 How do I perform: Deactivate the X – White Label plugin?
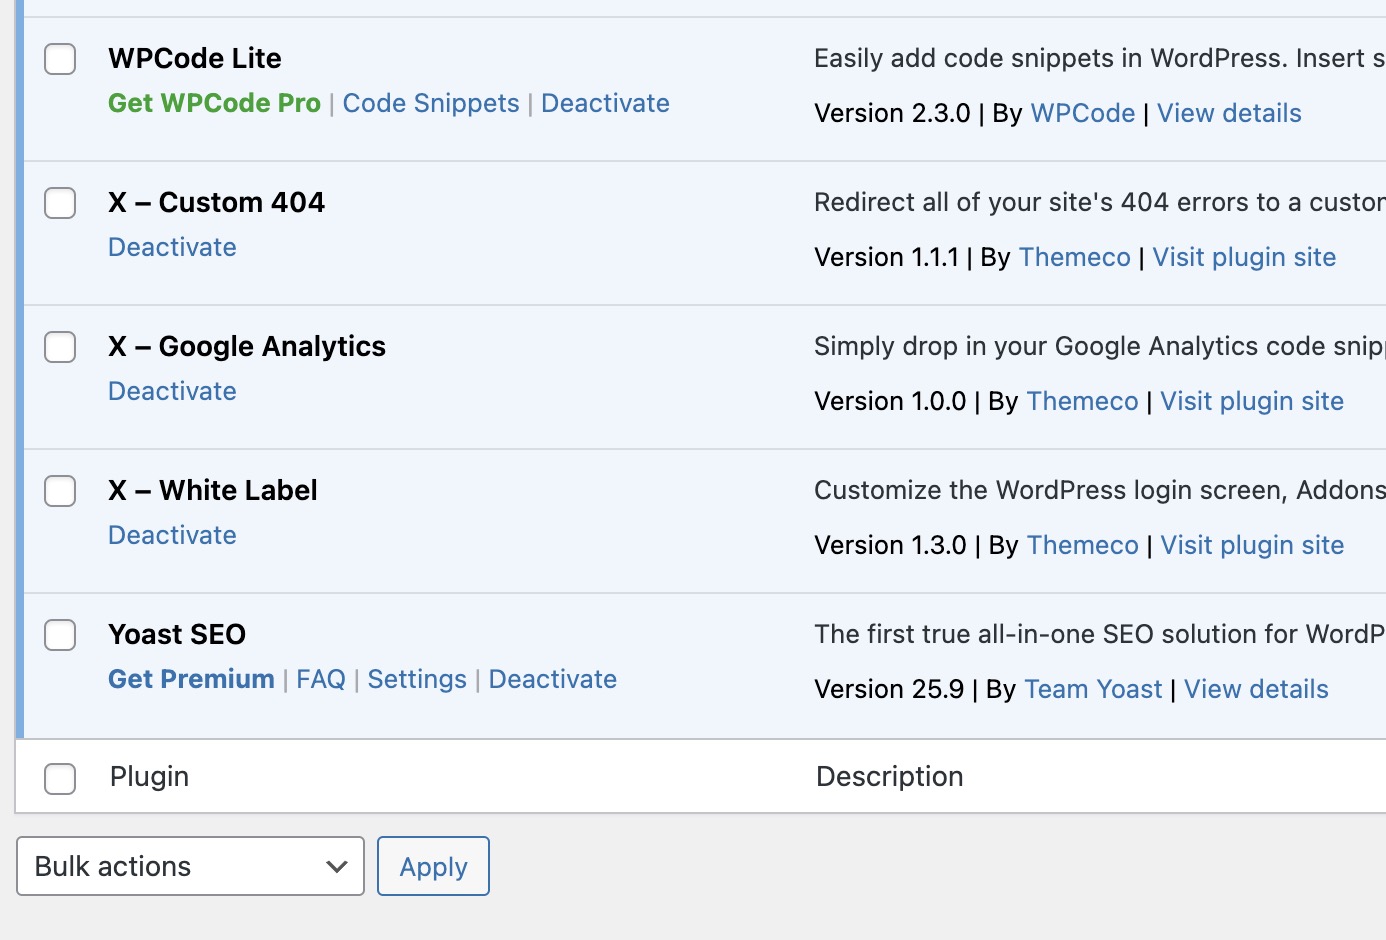pos(172,535)
